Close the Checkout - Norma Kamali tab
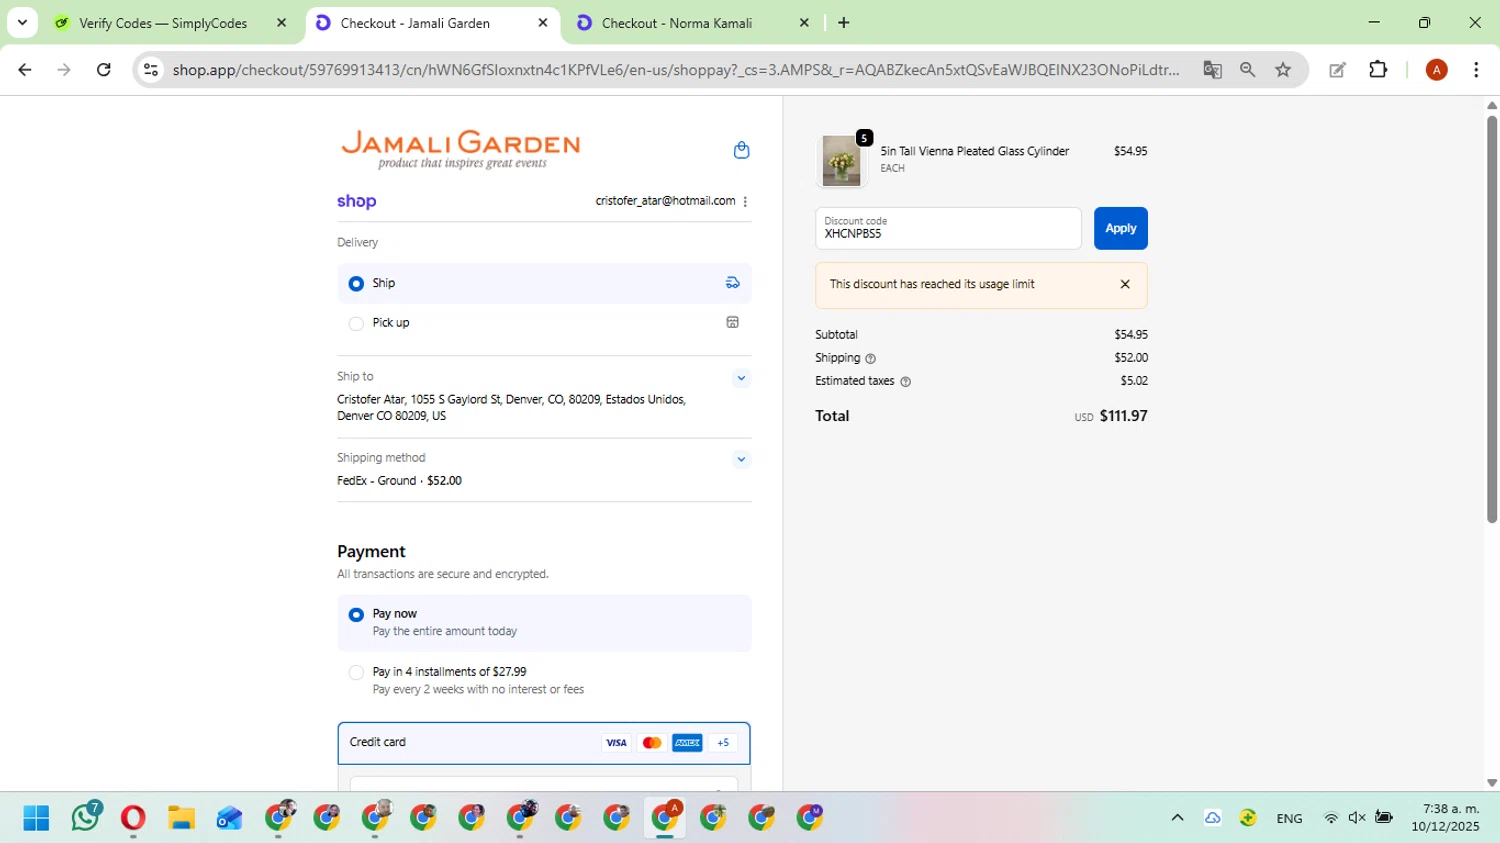The height and width of the screenshot is (843, 1500). tap(804, 22)
